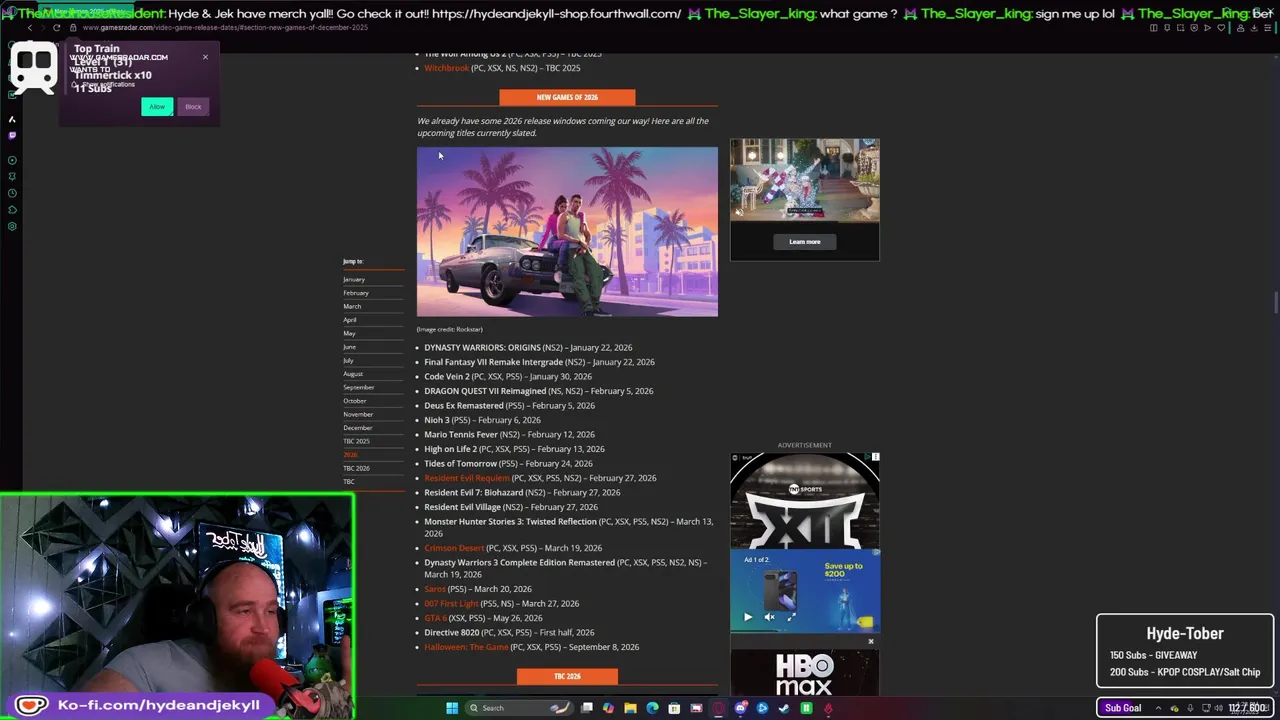Jump to September in the sidebar list
Image resolution: width=1280 pixels, height=720 pixels.
[359, 387]
